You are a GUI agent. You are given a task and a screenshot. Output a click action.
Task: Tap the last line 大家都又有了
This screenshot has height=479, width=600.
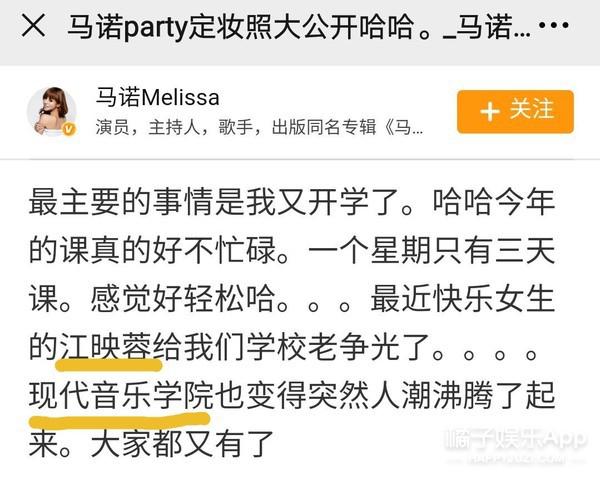pos(182,444)
